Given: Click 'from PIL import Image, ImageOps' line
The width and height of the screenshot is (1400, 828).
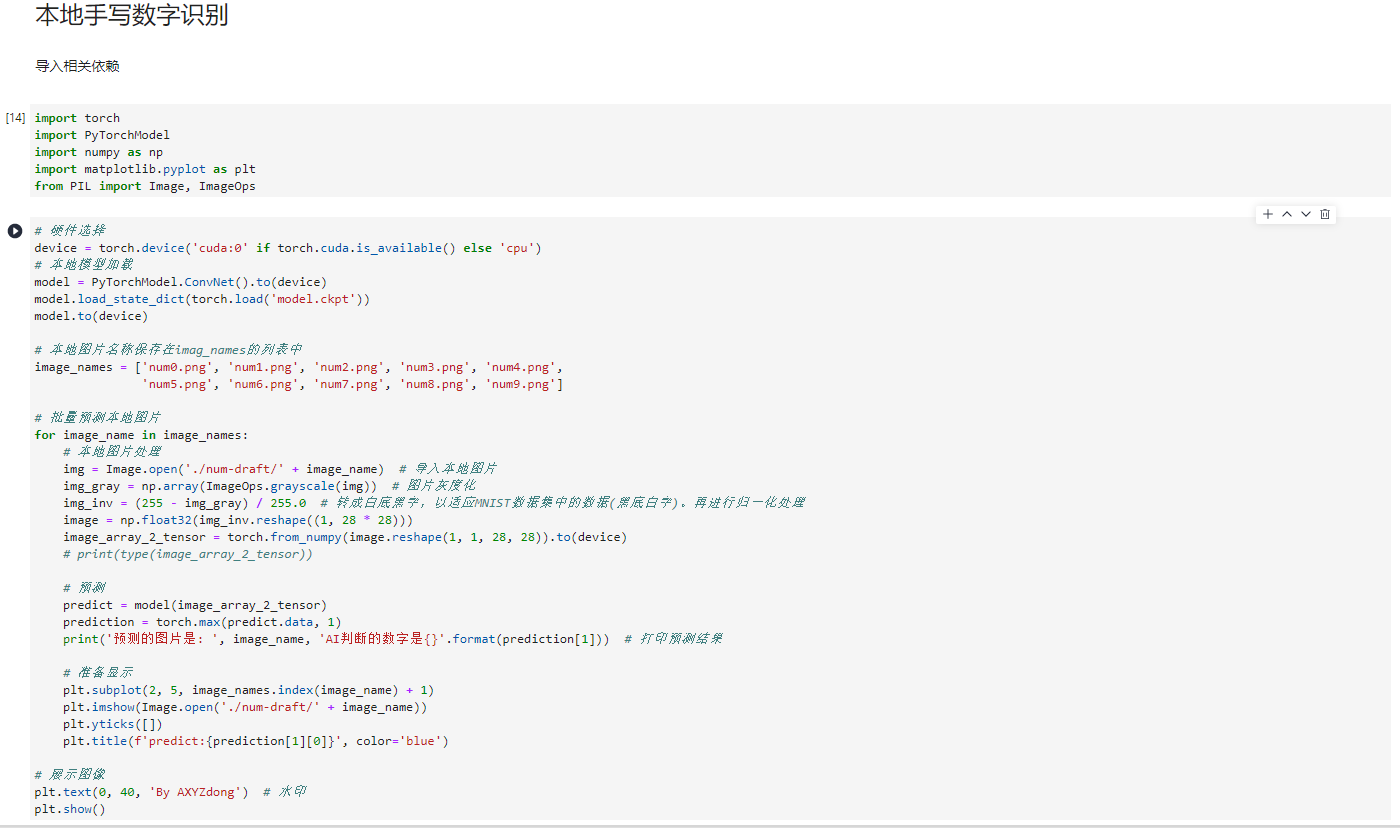Looking at the screenshot, I should [x=145, y=186].
